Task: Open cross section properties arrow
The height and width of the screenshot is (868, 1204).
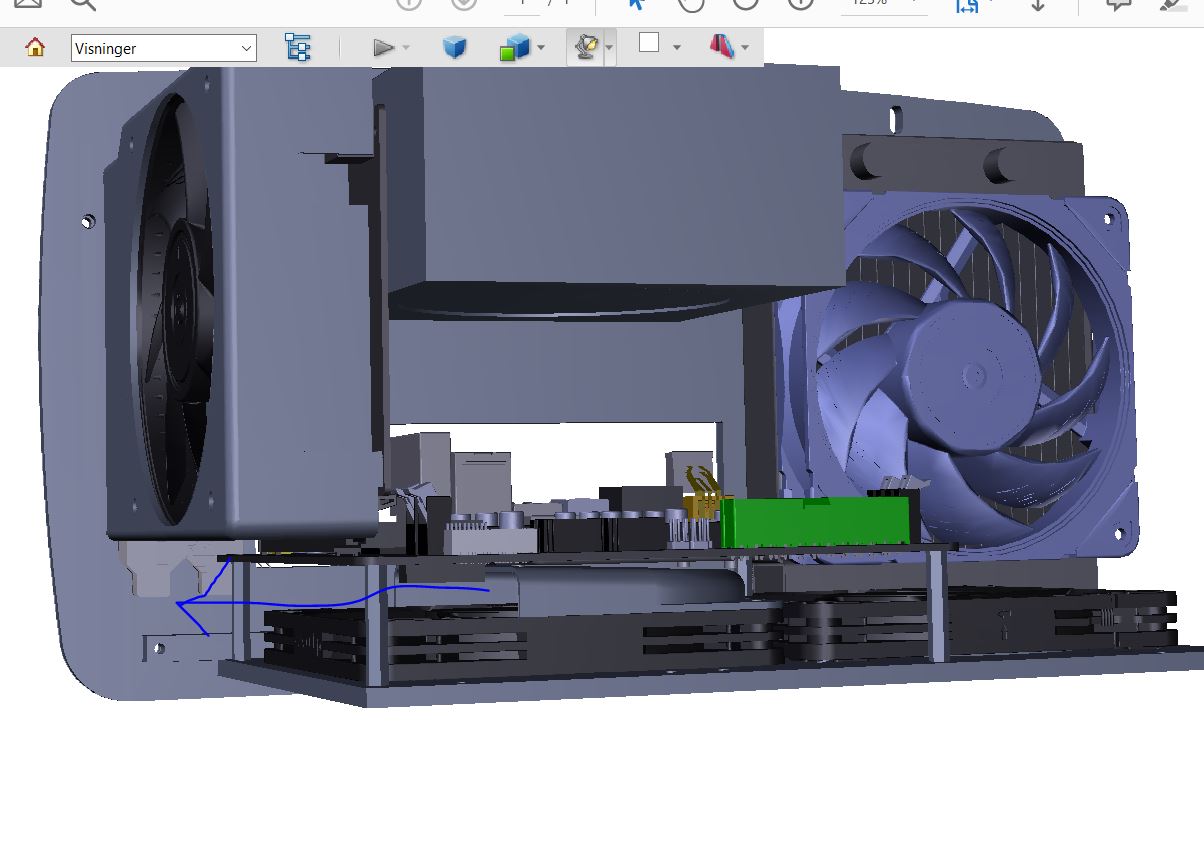Action: tap(746, 48)
